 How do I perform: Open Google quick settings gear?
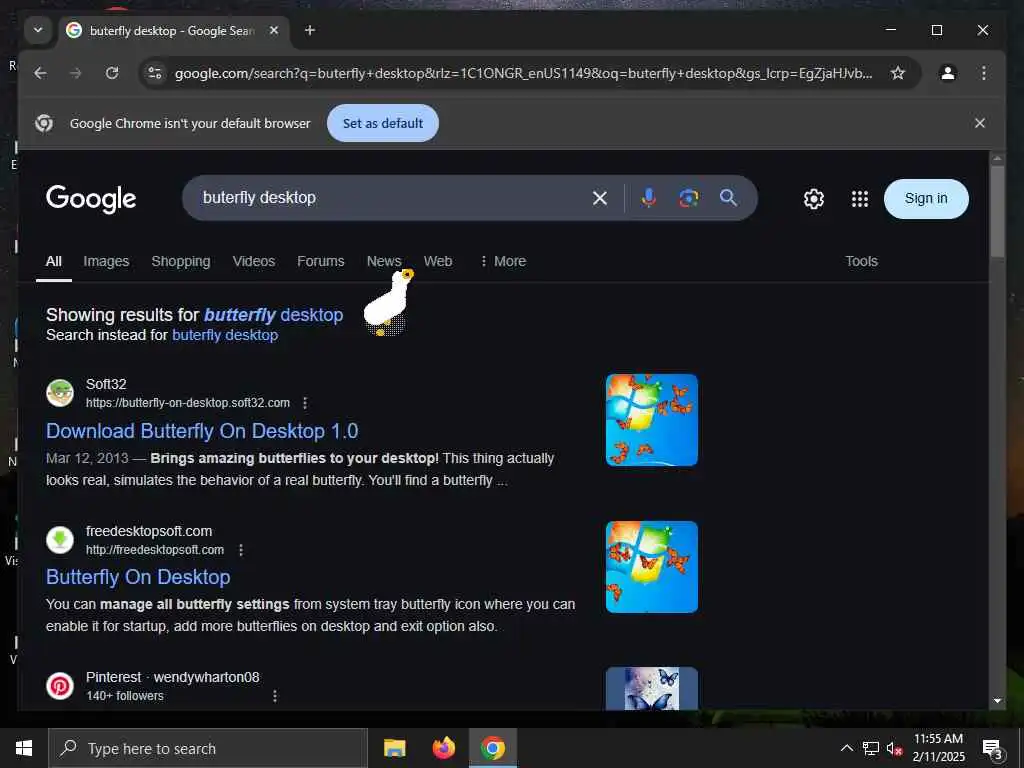(x=814, y=199)
